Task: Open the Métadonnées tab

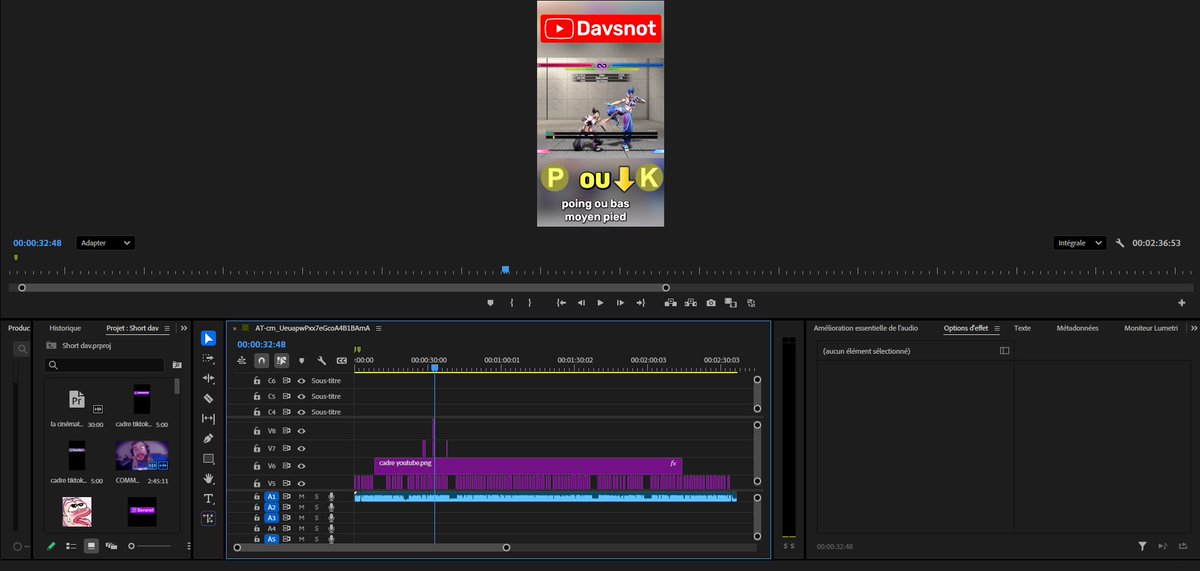Action: (x=1077, y=328)
